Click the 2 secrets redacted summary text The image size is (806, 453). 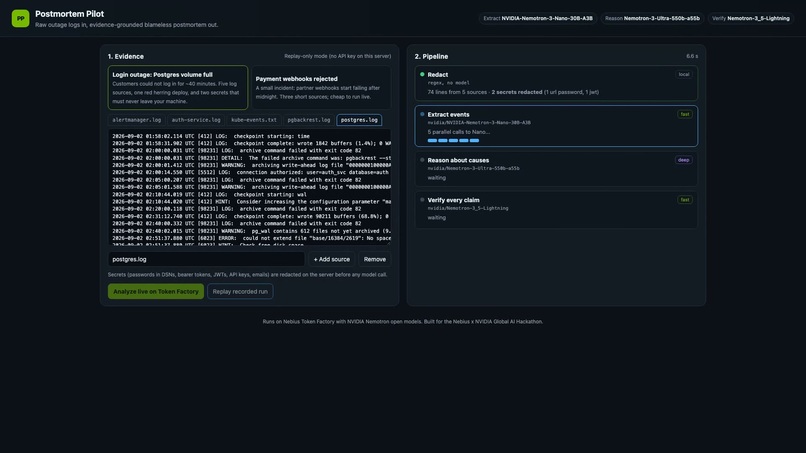[517, 92]
